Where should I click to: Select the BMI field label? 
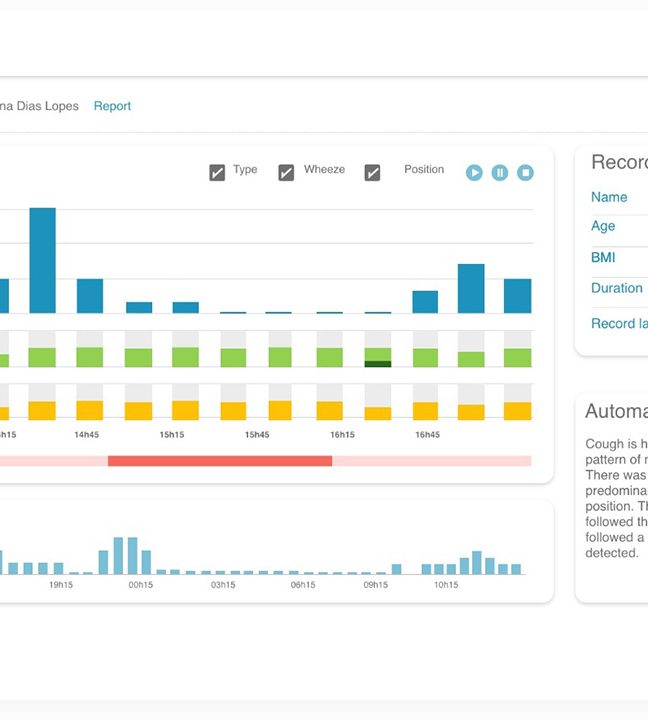(x=603, y=258)
